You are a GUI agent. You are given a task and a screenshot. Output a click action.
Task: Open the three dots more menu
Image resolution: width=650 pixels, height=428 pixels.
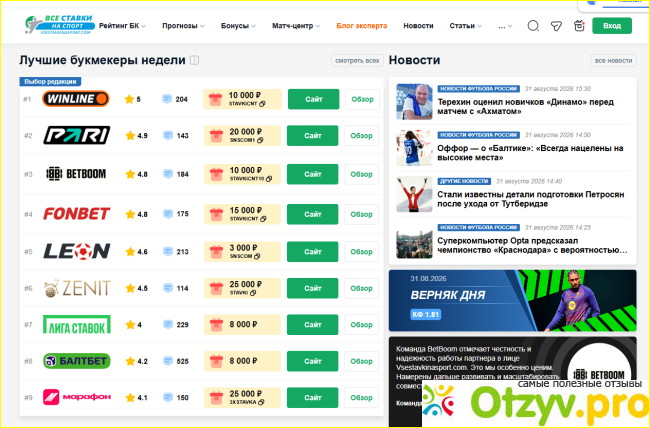[x=505, y=26]
